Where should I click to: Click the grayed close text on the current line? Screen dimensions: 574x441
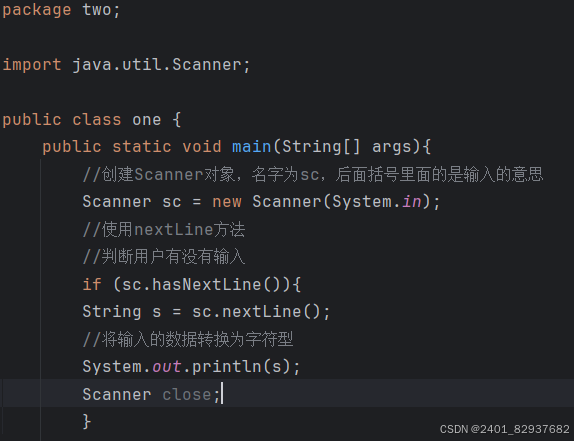point(187,395)
